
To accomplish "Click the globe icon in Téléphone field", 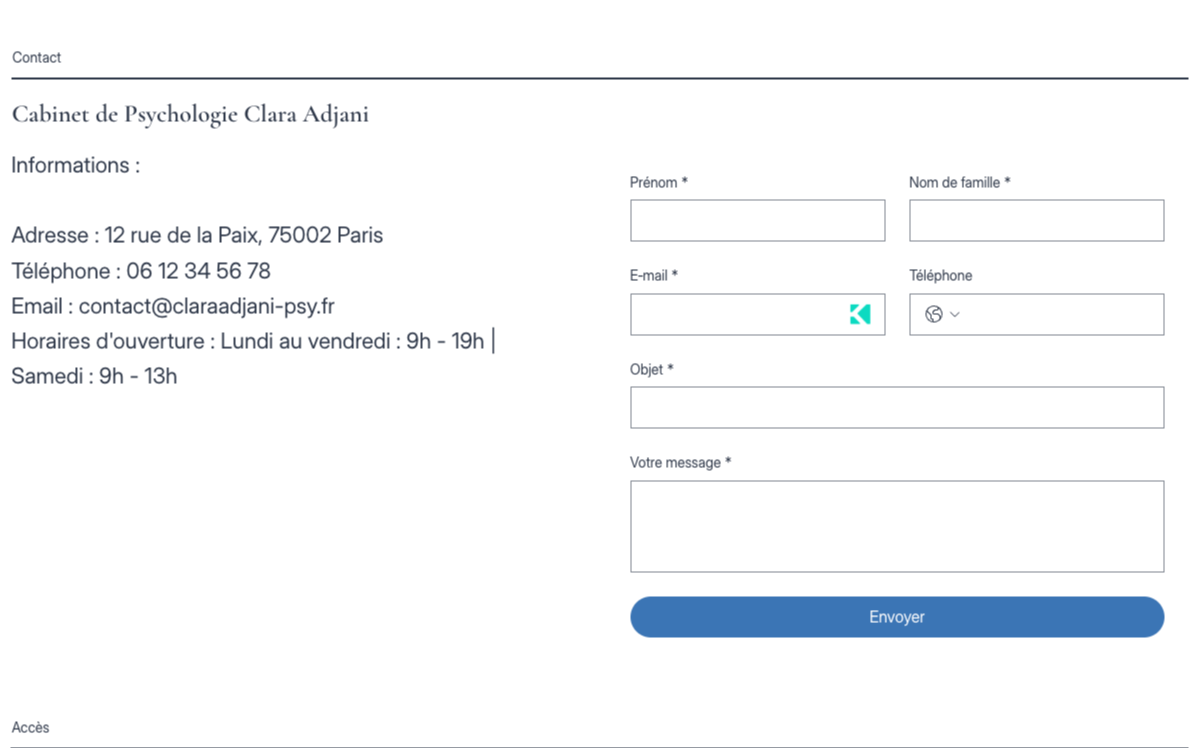I will (x=934, y=314).
